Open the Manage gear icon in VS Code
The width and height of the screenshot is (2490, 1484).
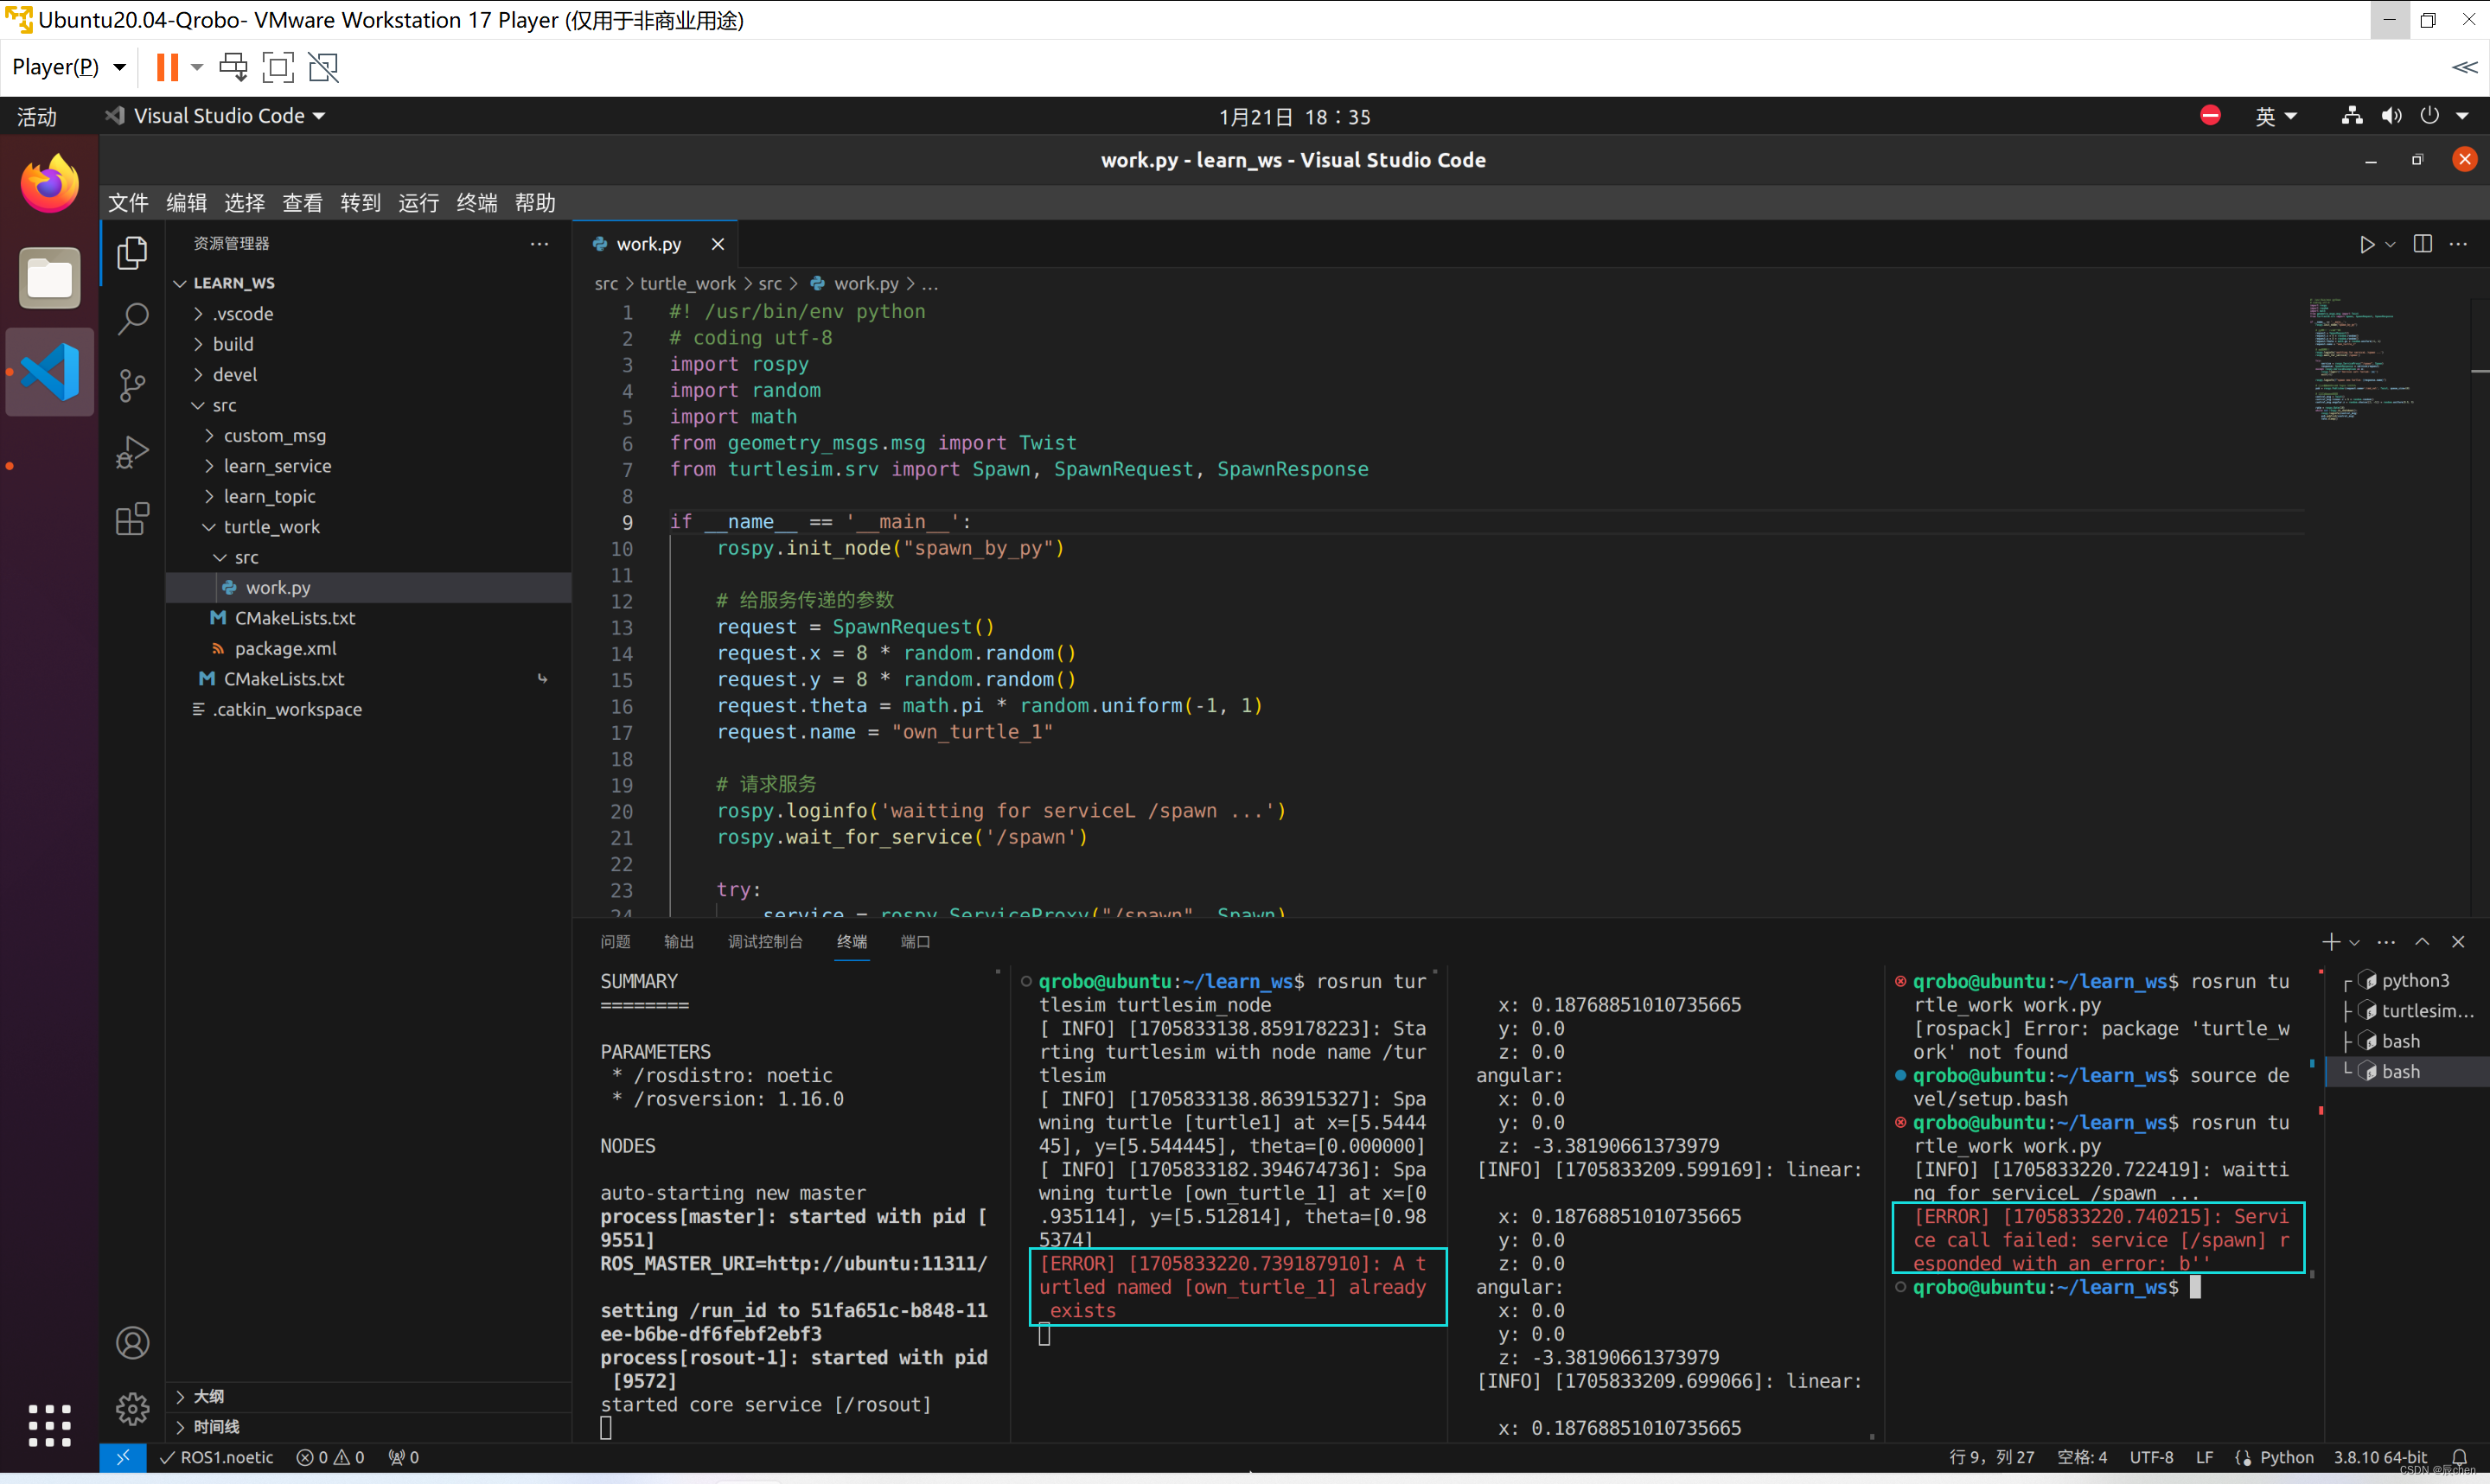pyautogui.click(x=132, y=1409)
